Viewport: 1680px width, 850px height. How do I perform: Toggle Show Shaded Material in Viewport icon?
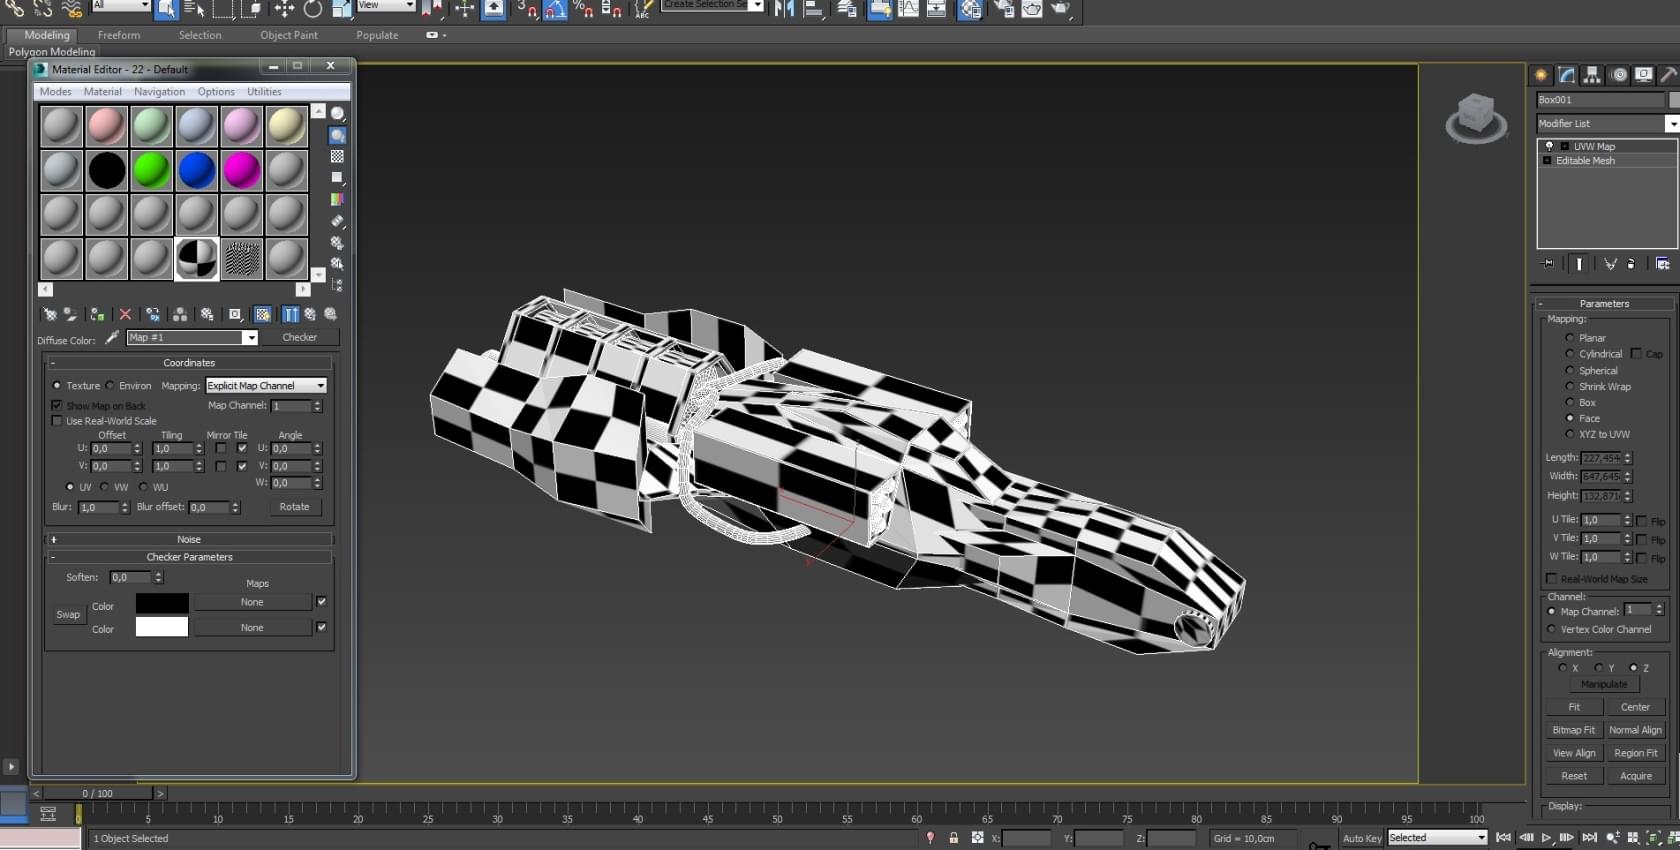point(262,314)
